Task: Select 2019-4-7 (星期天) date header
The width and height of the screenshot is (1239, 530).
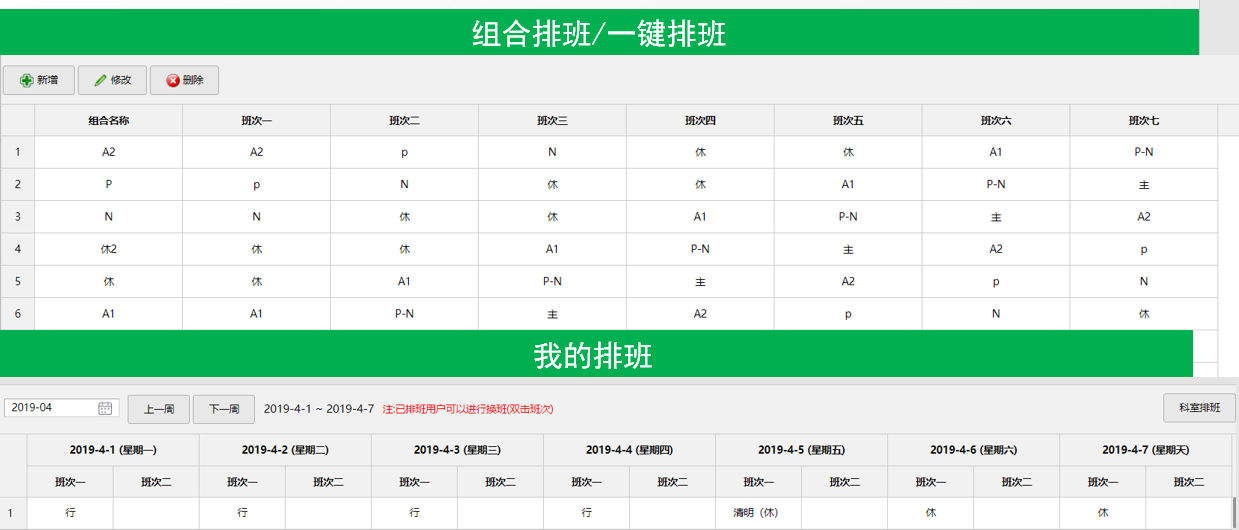Action: [1146, 450]
